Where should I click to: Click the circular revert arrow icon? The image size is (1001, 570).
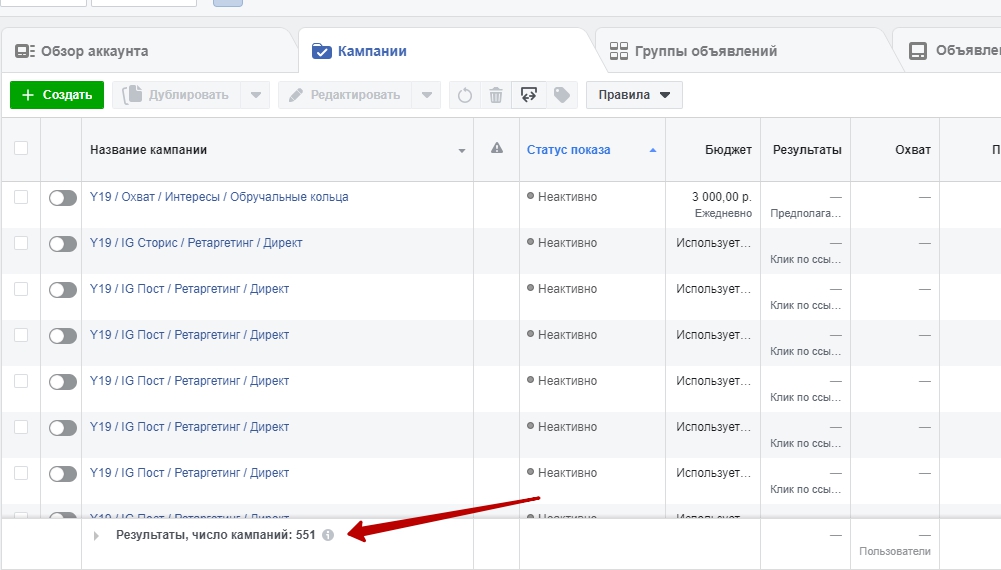[x=465, y=95]
